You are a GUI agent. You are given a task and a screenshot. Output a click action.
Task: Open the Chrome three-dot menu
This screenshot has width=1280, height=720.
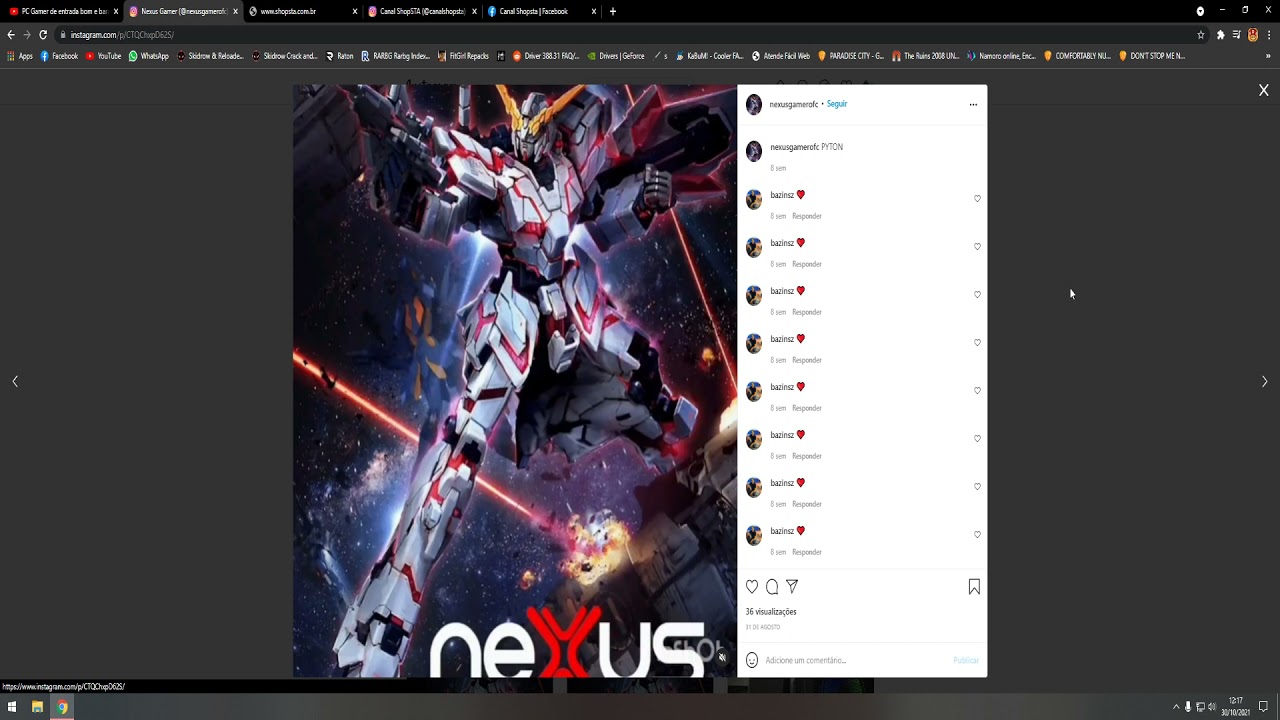(1268, 35)
